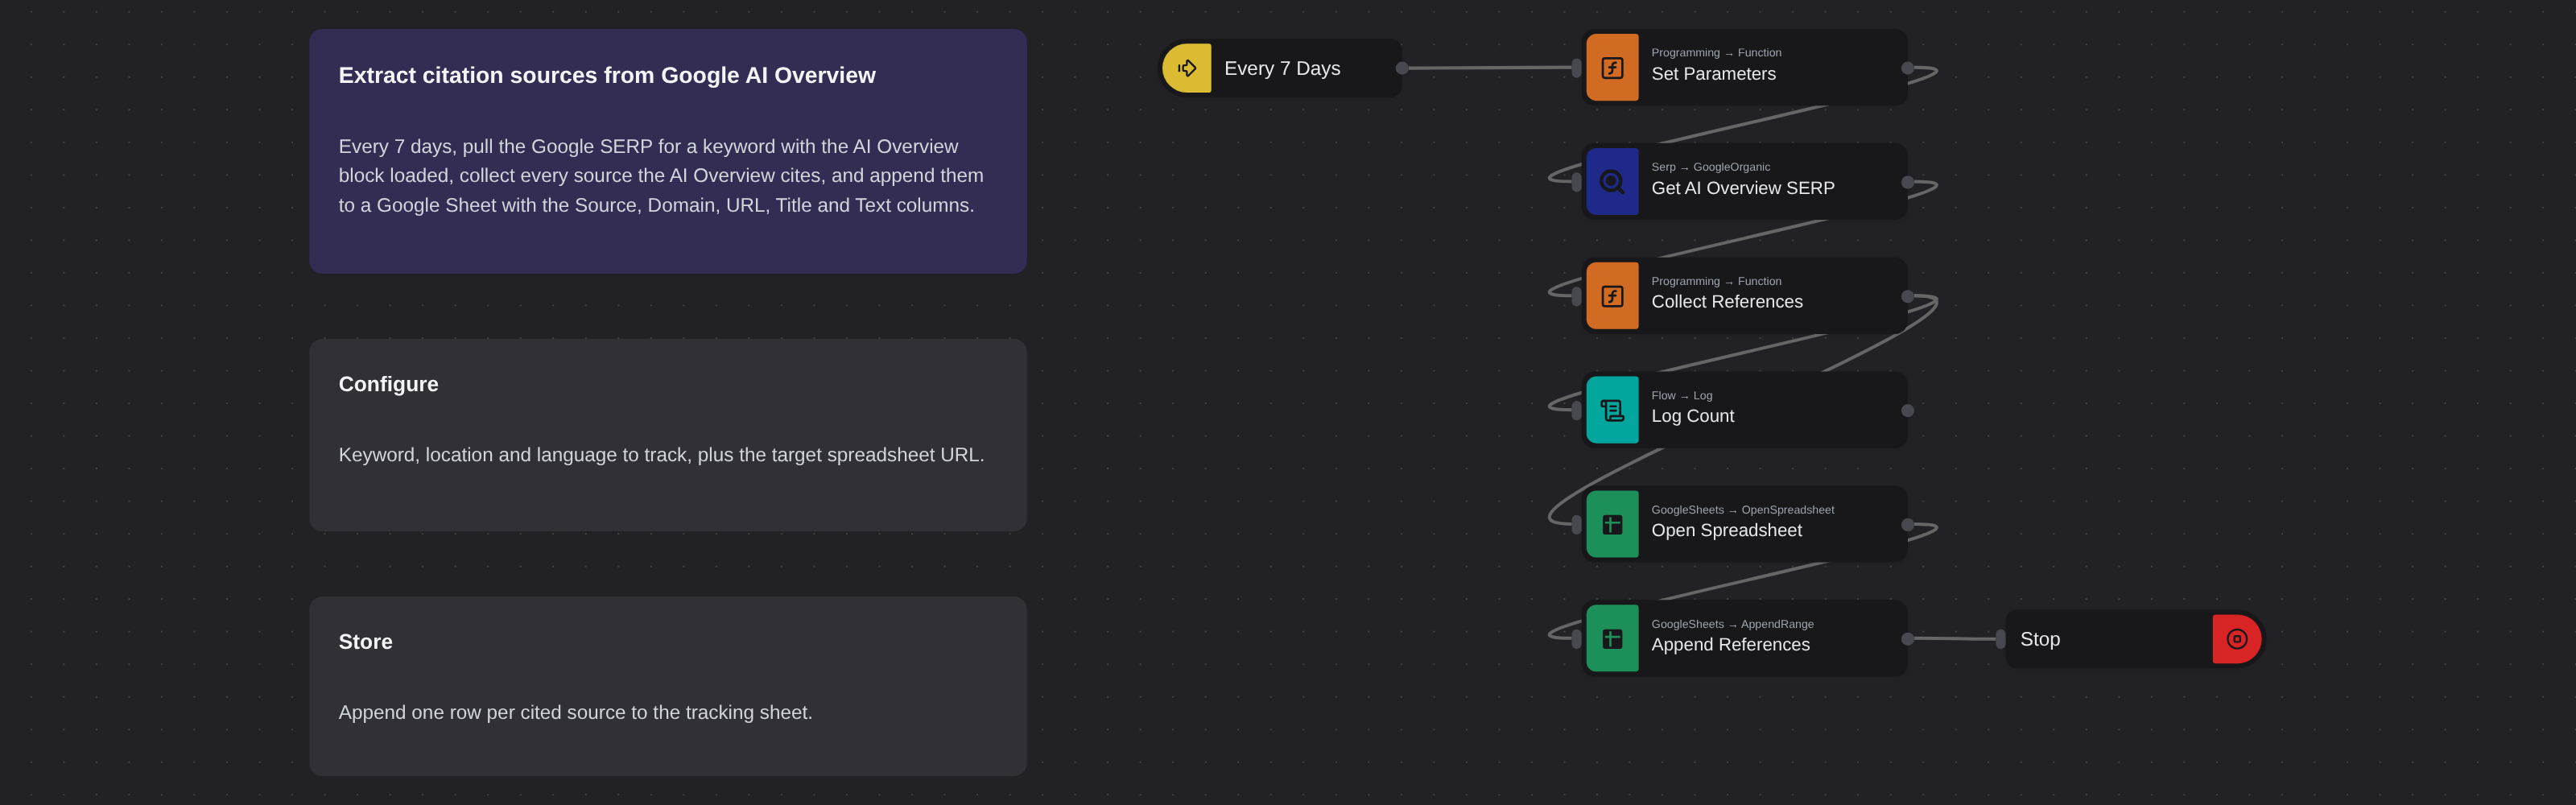This screenshot has width=2576, height=805.
Task: Click the Stop node label
Action: pos(2039,639)
